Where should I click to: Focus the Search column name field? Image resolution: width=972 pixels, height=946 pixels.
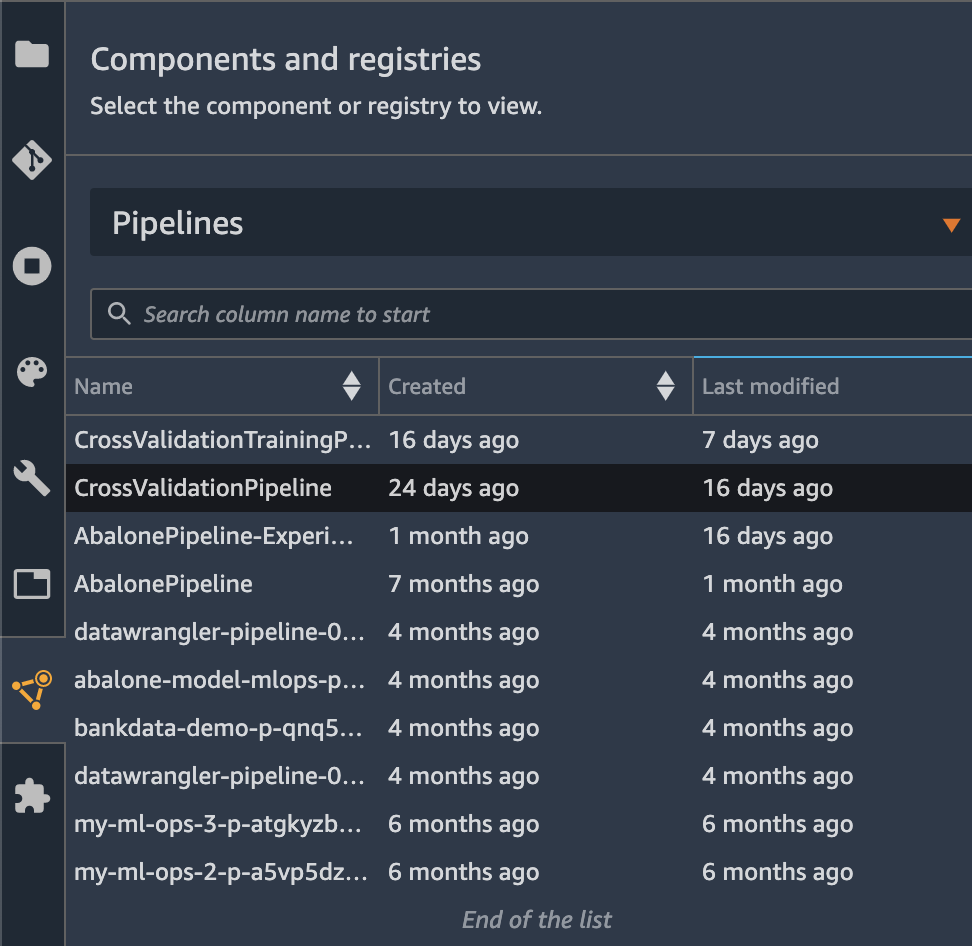click(x=531, y=314)
